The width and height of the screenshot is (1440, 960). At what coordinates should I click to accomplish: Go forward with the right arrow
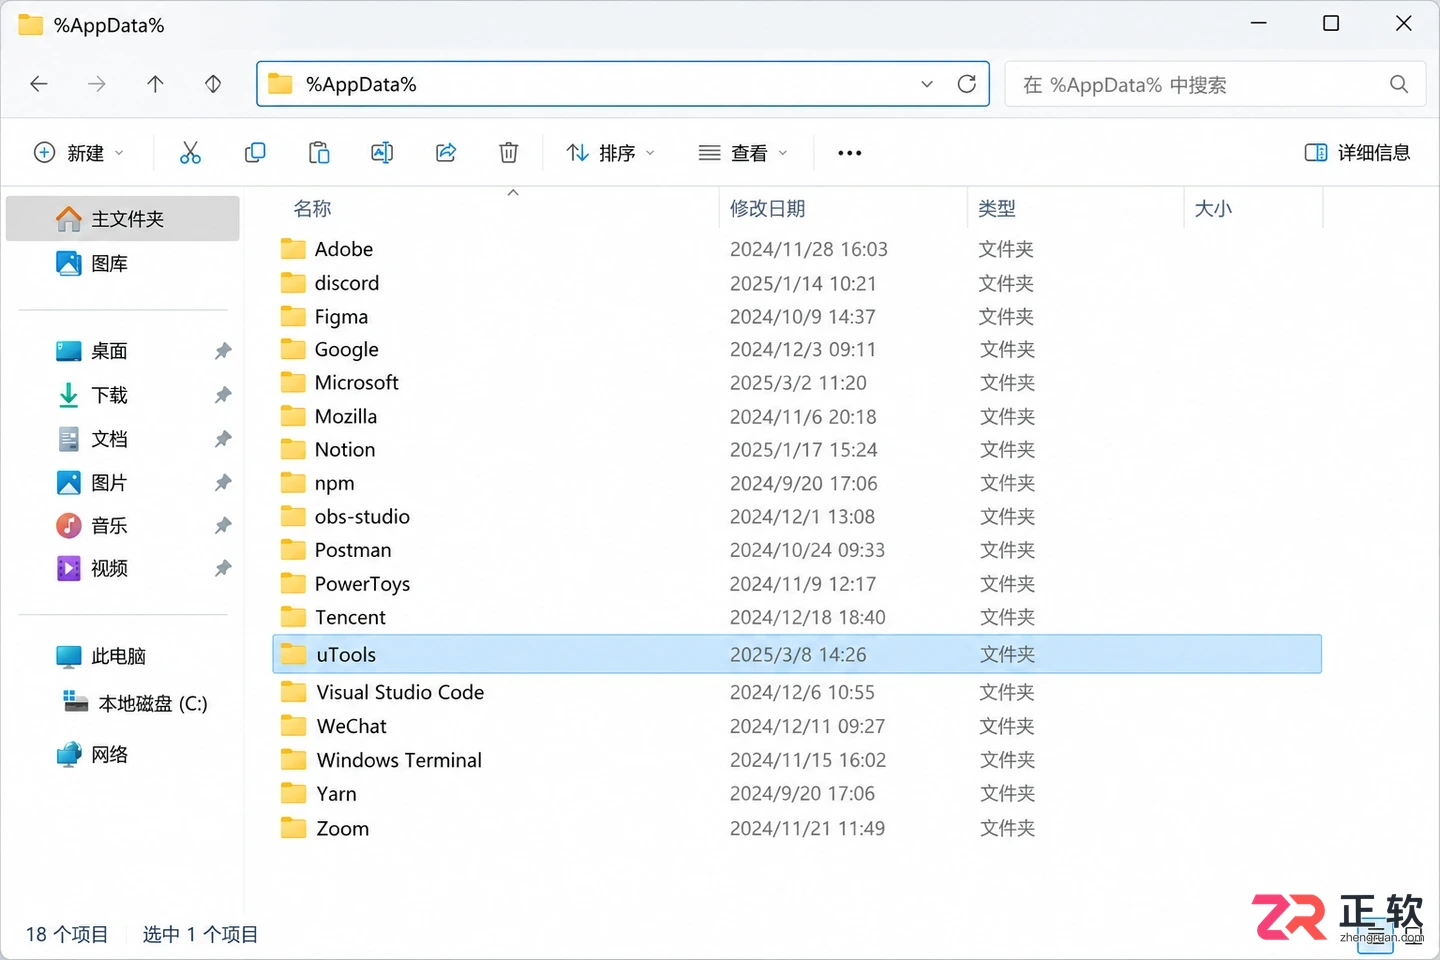[97, 84]
